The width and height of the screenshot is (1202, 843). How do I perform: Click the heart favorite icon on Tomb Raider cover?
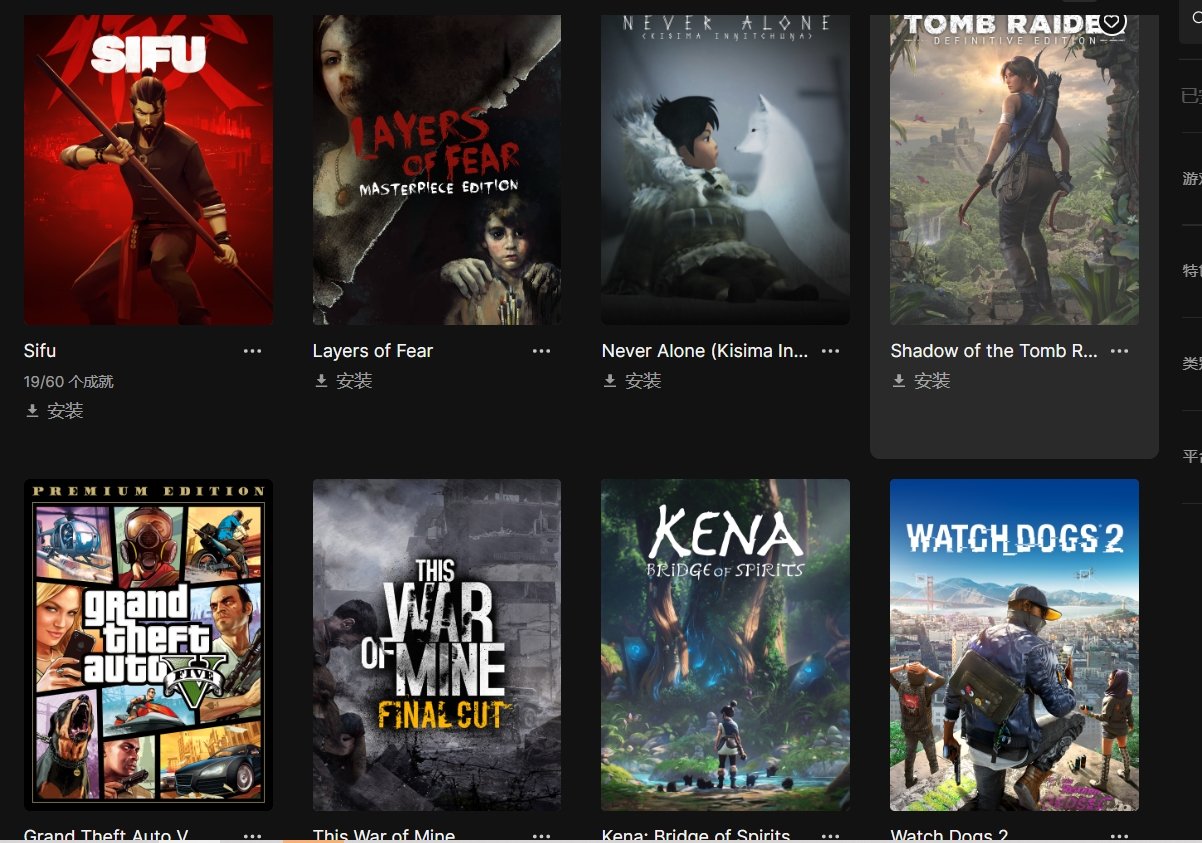coord(1112,21)
